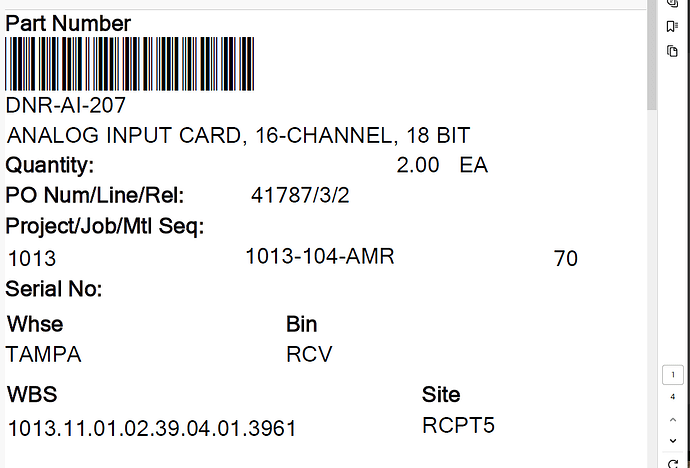The image size is (690, 468).
Task: Click the rotate page icon
Action: coord(673,459)
